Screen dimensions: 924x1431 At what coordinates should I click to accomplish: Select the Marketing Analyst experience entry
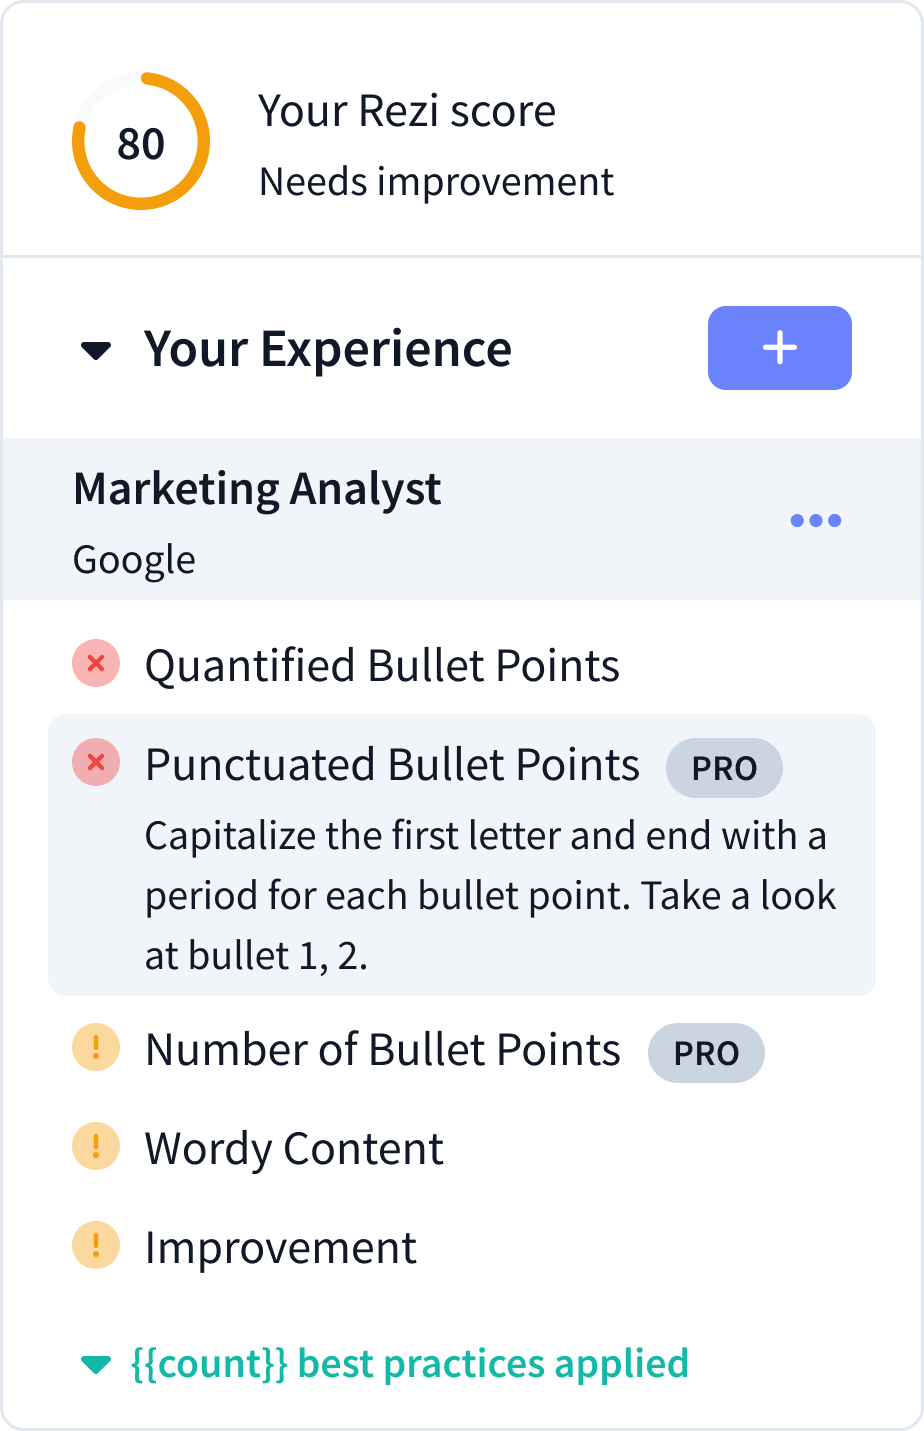(257, 488)
